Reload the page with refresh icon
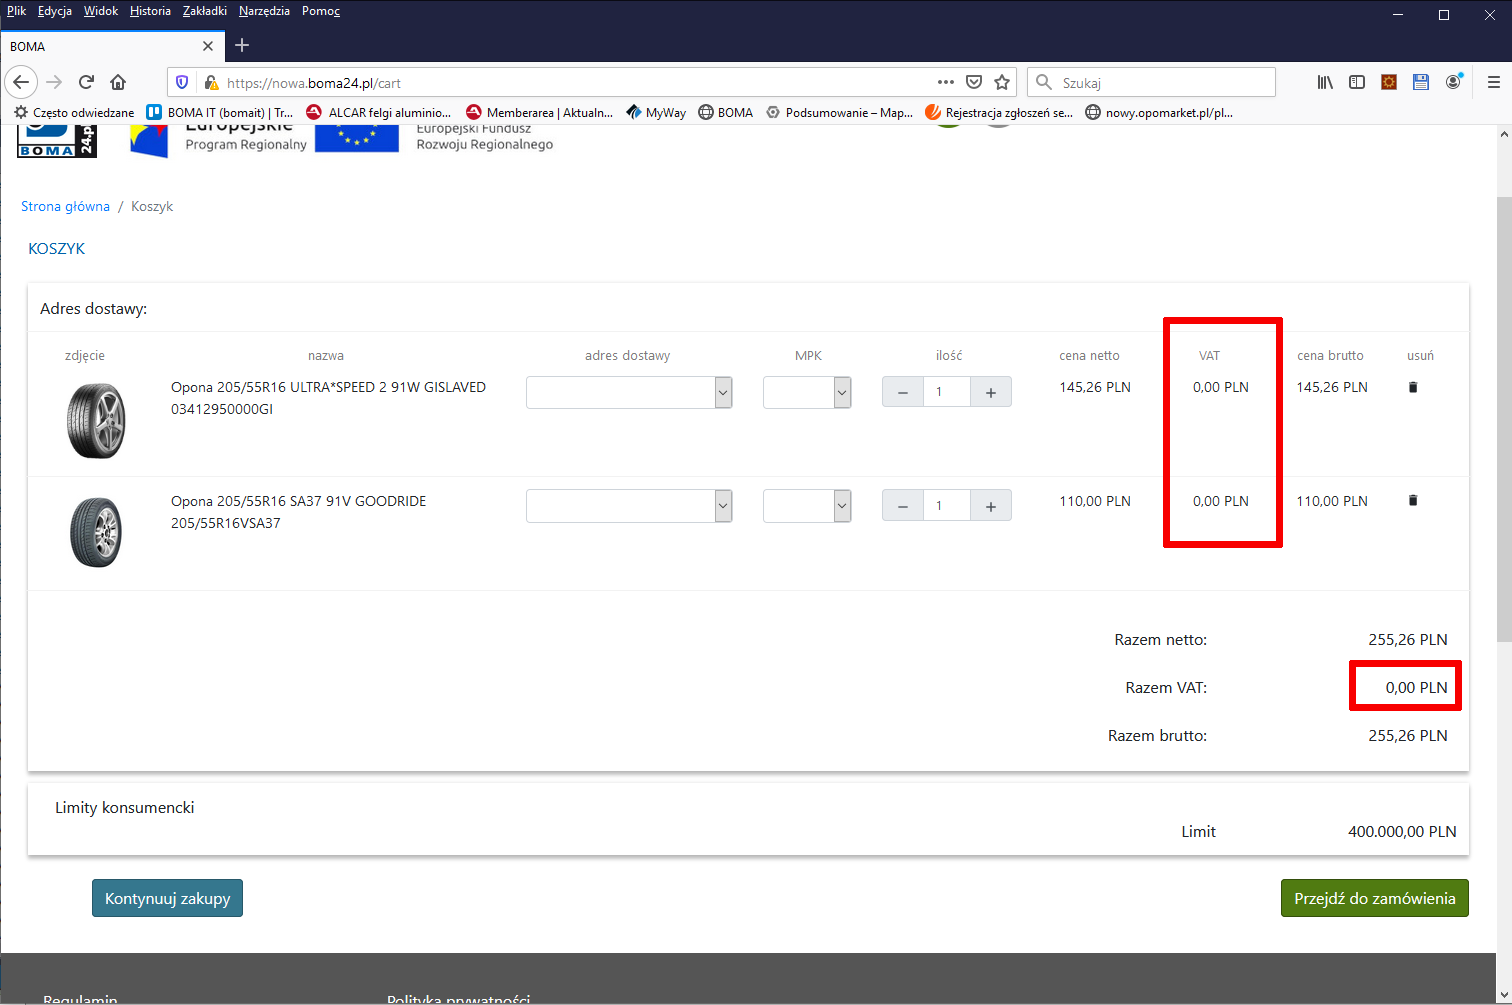This screenshot has width=1512, height=1005. (86, 82)
